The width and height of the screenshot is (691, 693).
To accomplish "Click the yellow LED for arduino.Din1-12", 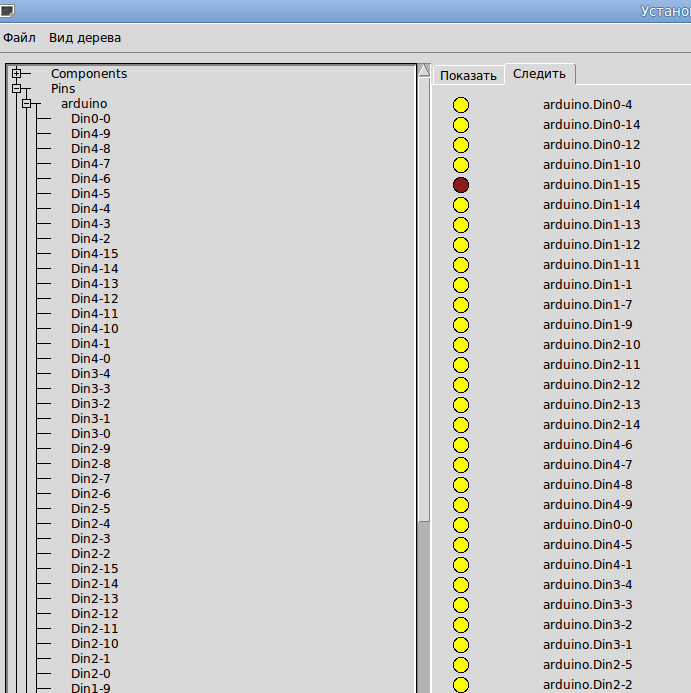I will pos(461,245).
